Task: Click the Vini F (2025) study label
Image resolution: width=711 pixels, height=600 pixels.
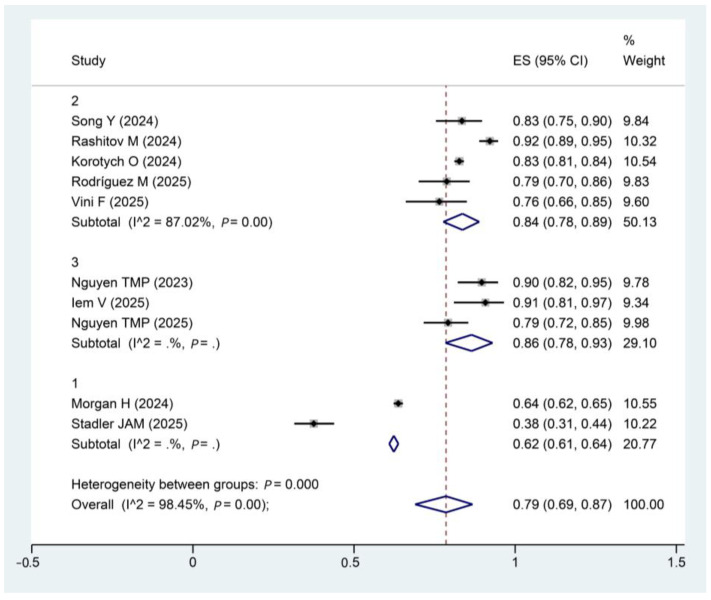Action: [110, 202]
